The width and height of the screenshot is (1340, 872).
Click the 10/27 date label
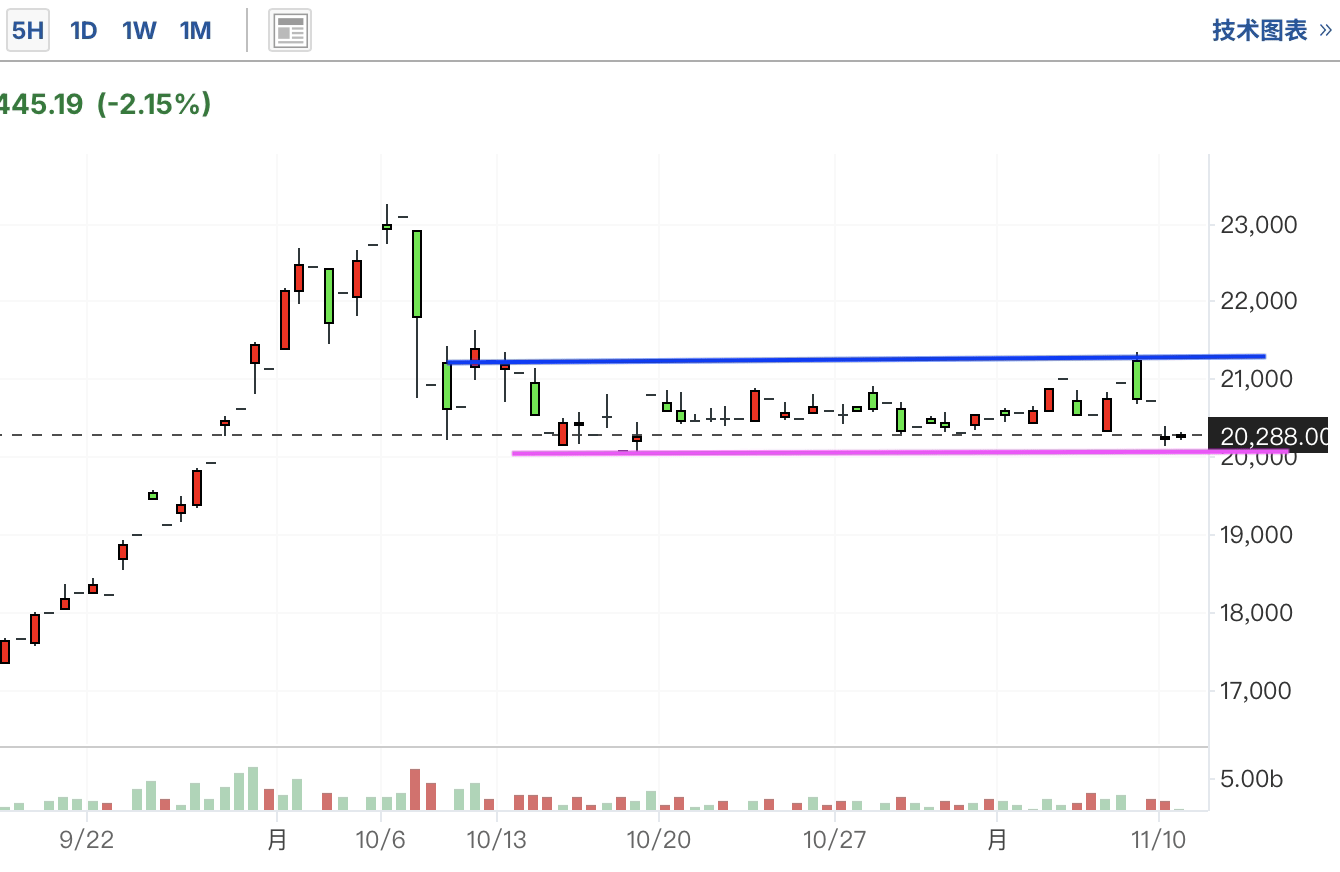833,839
